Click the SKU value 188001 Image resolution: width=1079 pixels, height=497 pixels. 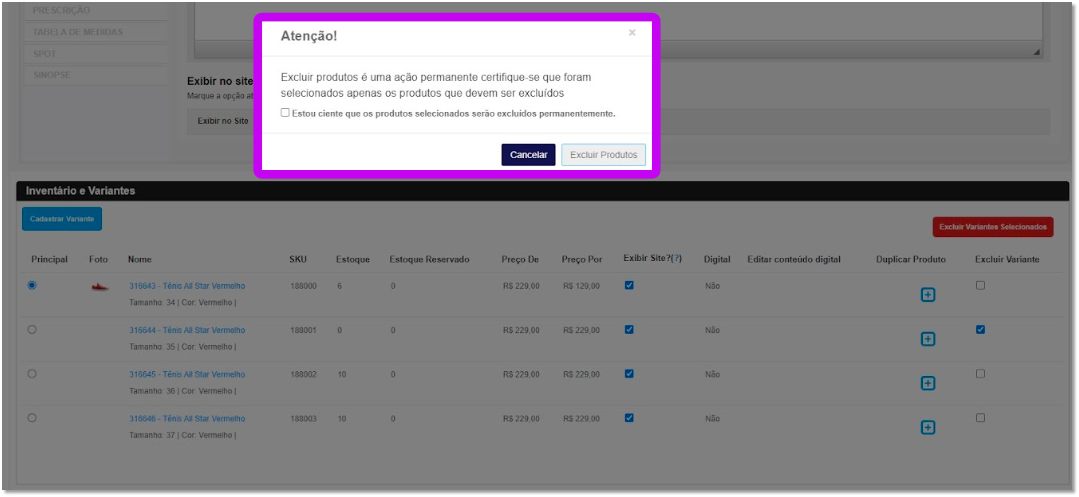[303, 330]
